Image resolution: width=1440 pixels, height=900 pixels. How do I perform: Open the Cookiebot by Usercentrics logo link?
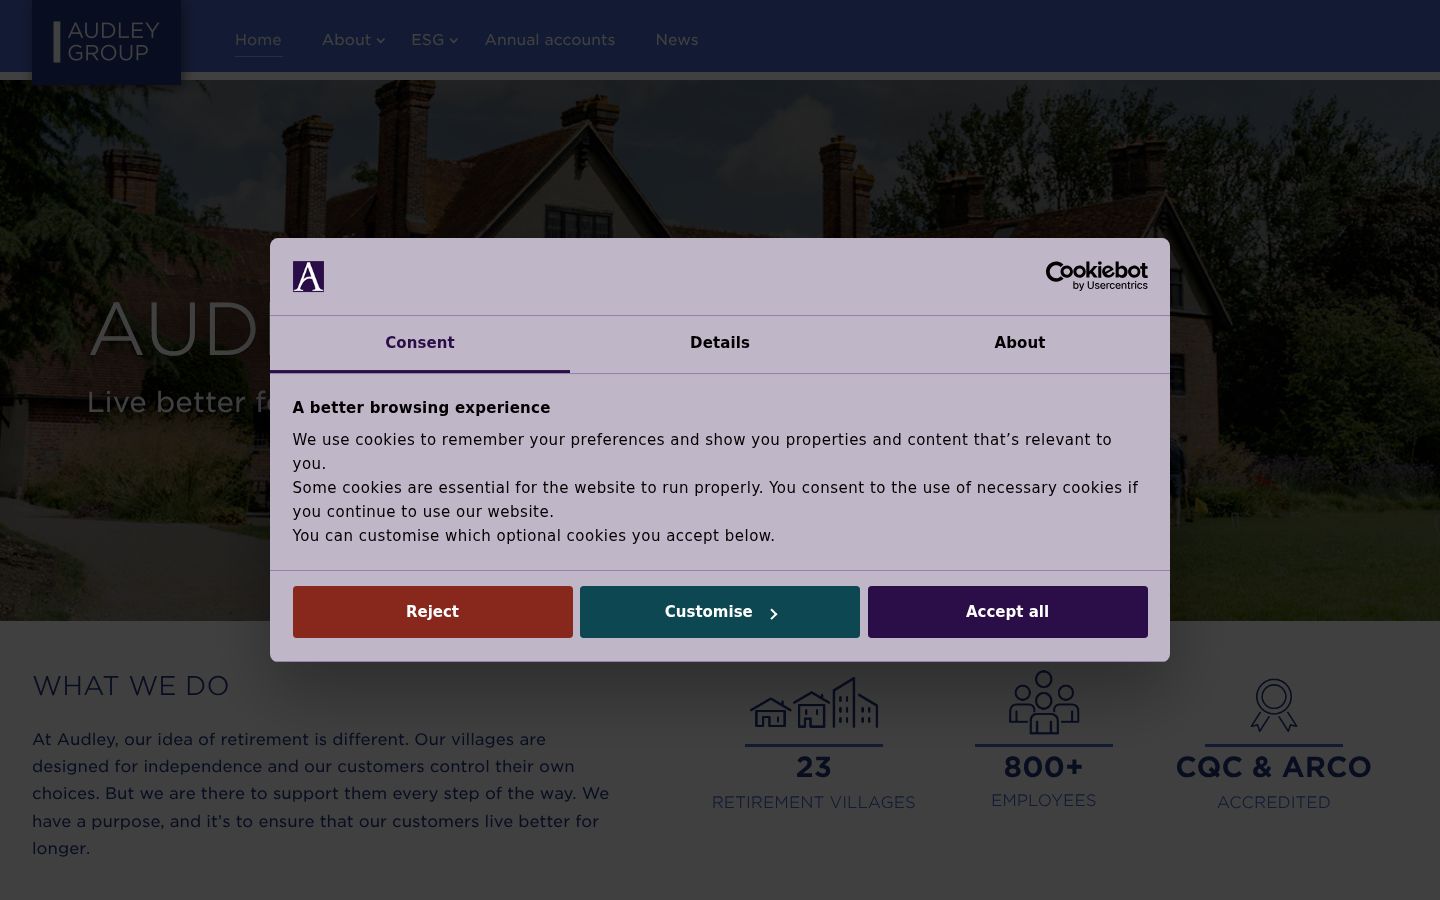tap(1096, 276)
